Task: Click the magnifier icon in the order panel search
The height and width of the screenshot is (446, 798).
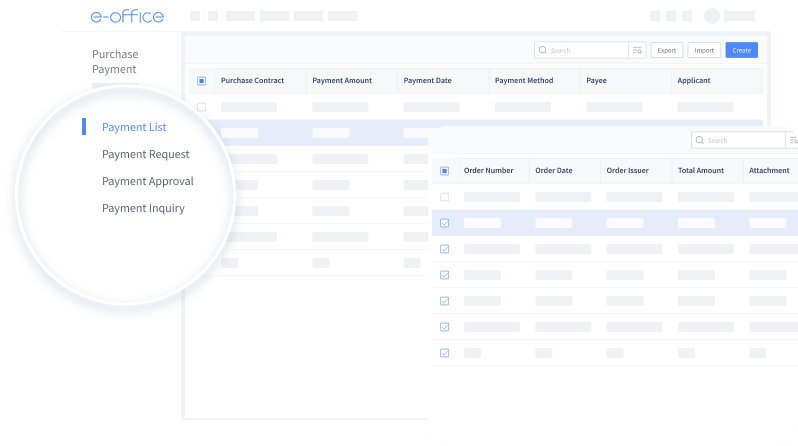Action: pos(700,140)
